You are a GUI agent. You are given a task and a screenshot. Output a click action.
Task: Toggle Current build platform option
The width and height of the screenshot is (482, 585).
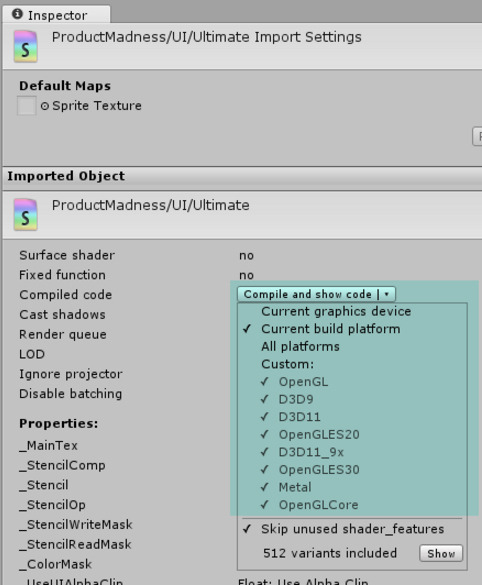[x=331, y=329]
